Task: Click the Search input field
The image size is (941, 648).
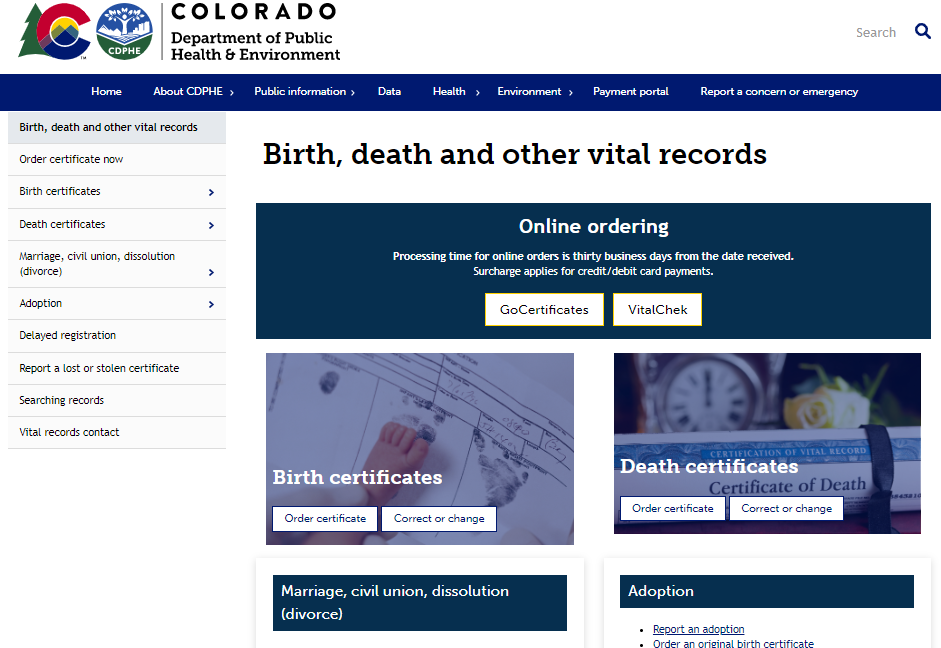Action: click(x=875, y=31)
